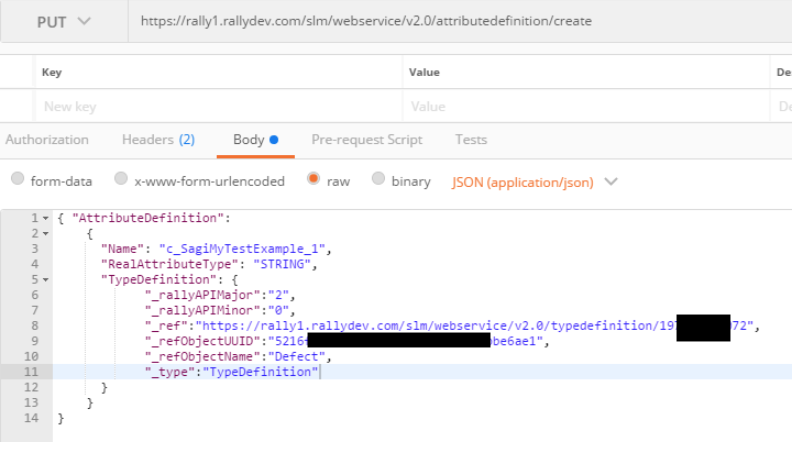This screenshot has width=802, height=463.
Task: Switch to the Tests tab
Action: pyautogui.click(x=471, y=140)
